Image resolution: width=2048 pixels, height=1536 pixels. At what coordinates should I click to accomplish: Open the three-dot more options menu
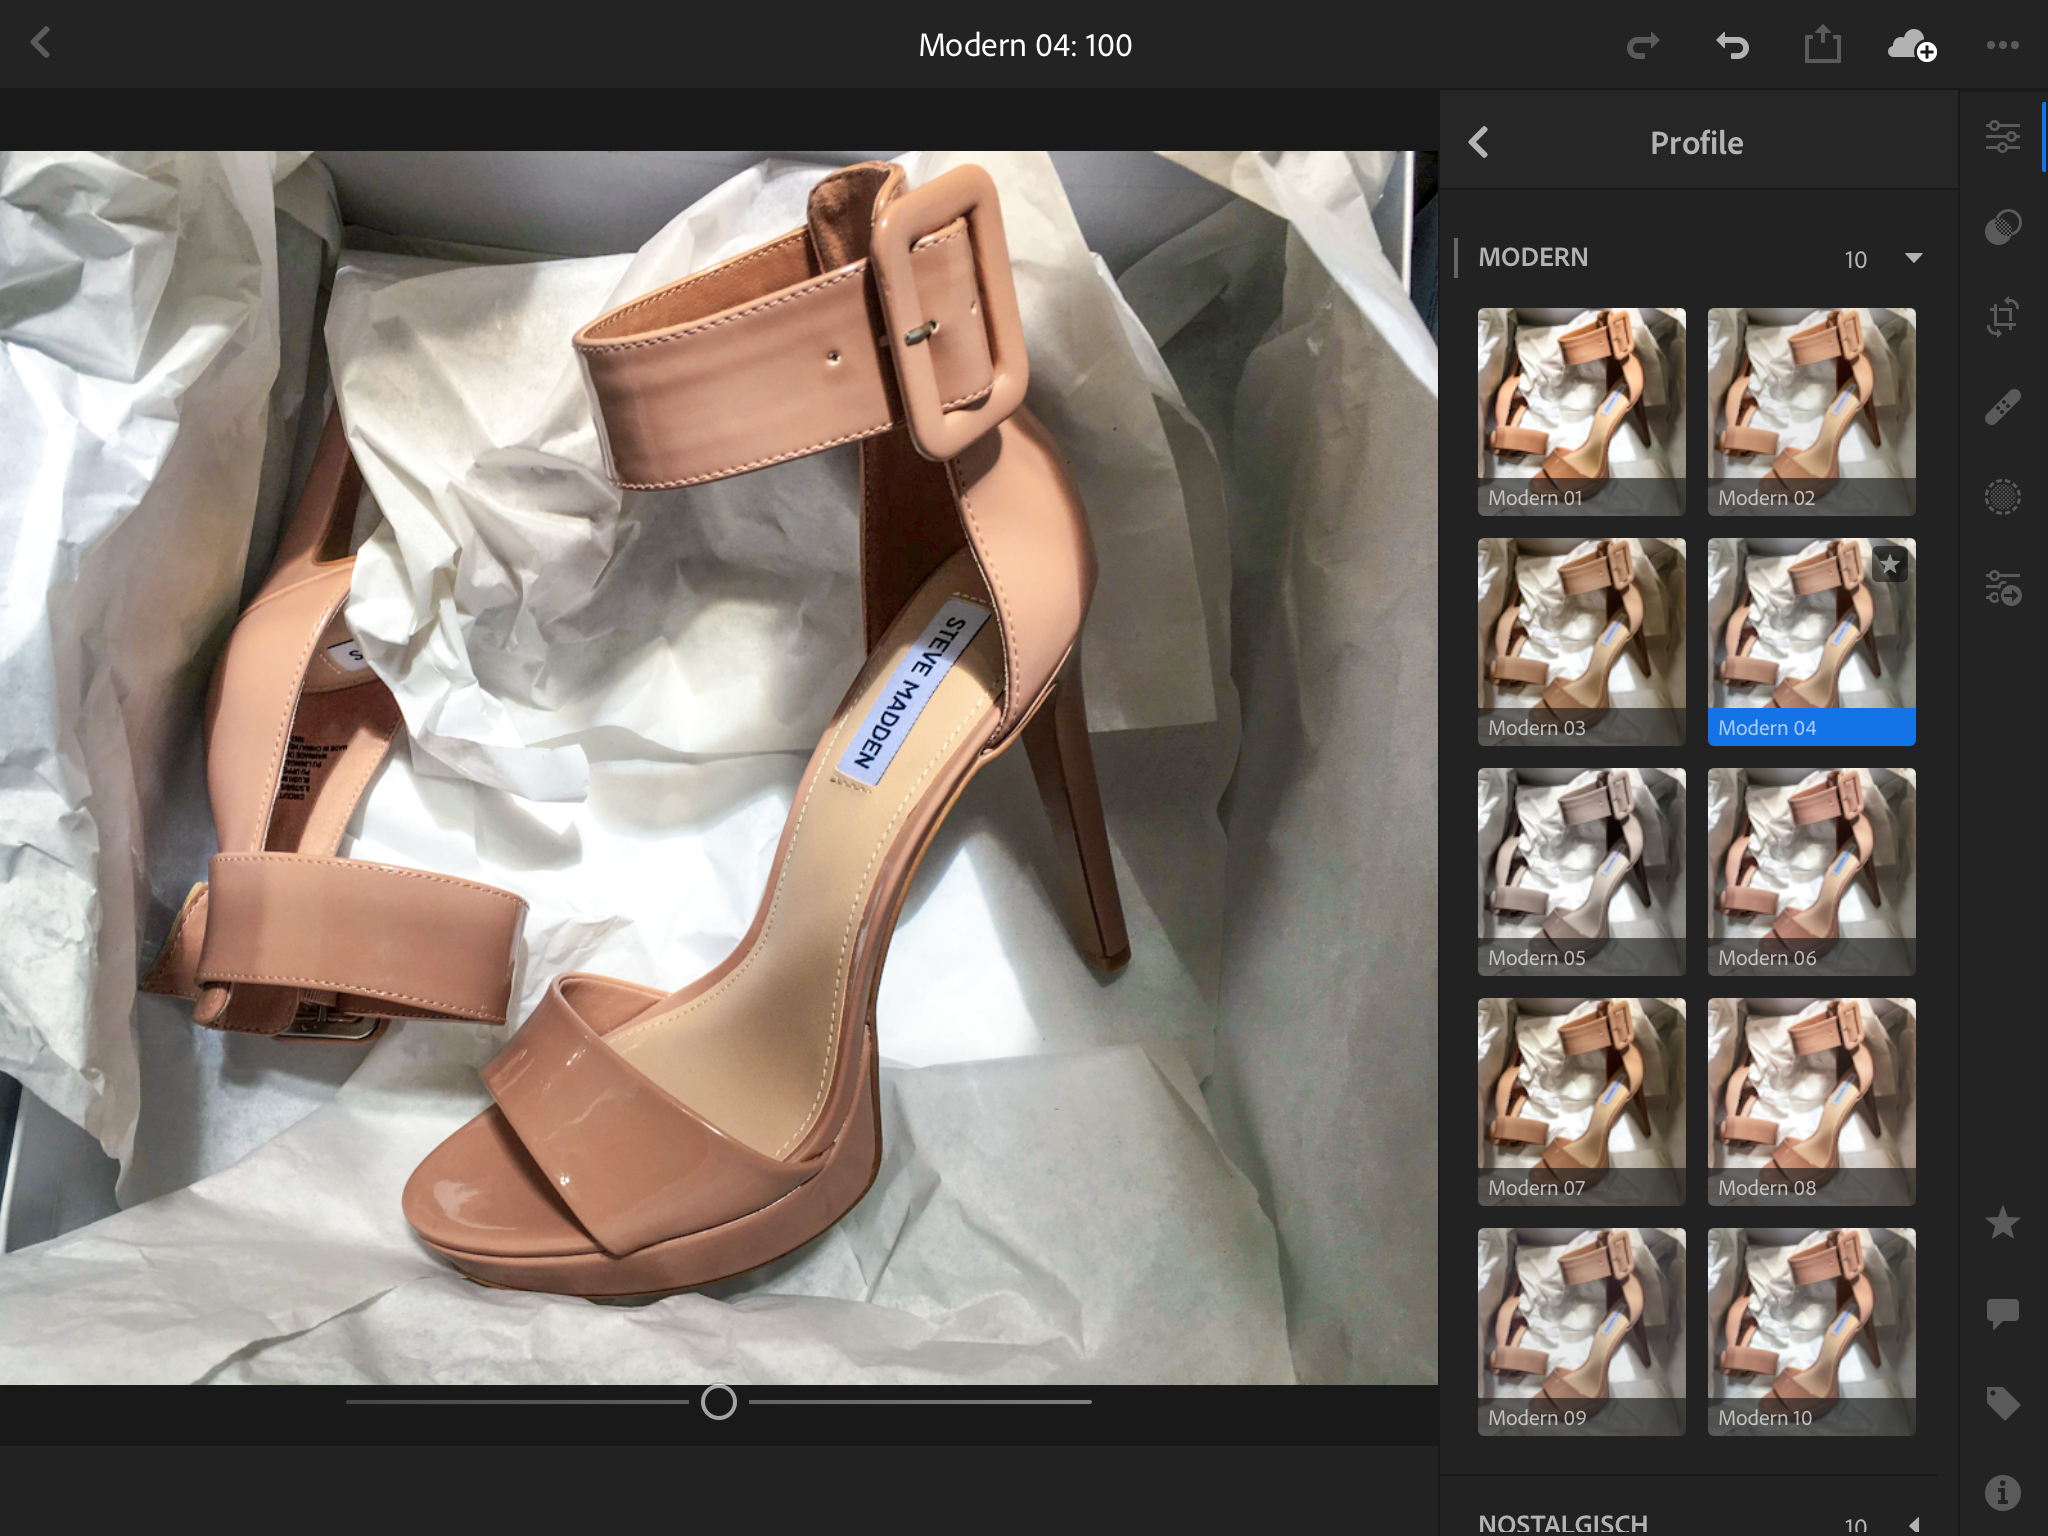[2002, 45]
